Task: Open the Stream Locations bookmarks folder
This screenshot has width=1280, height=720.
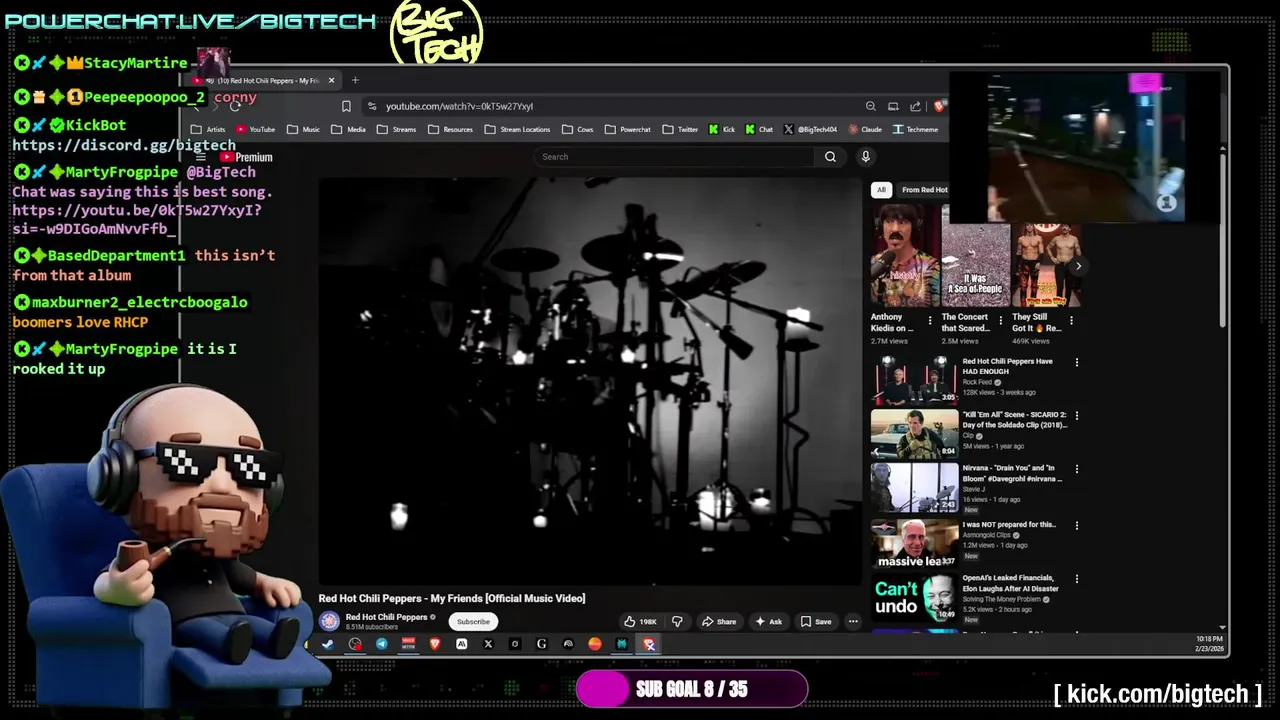Action: (x=517, y=129)
